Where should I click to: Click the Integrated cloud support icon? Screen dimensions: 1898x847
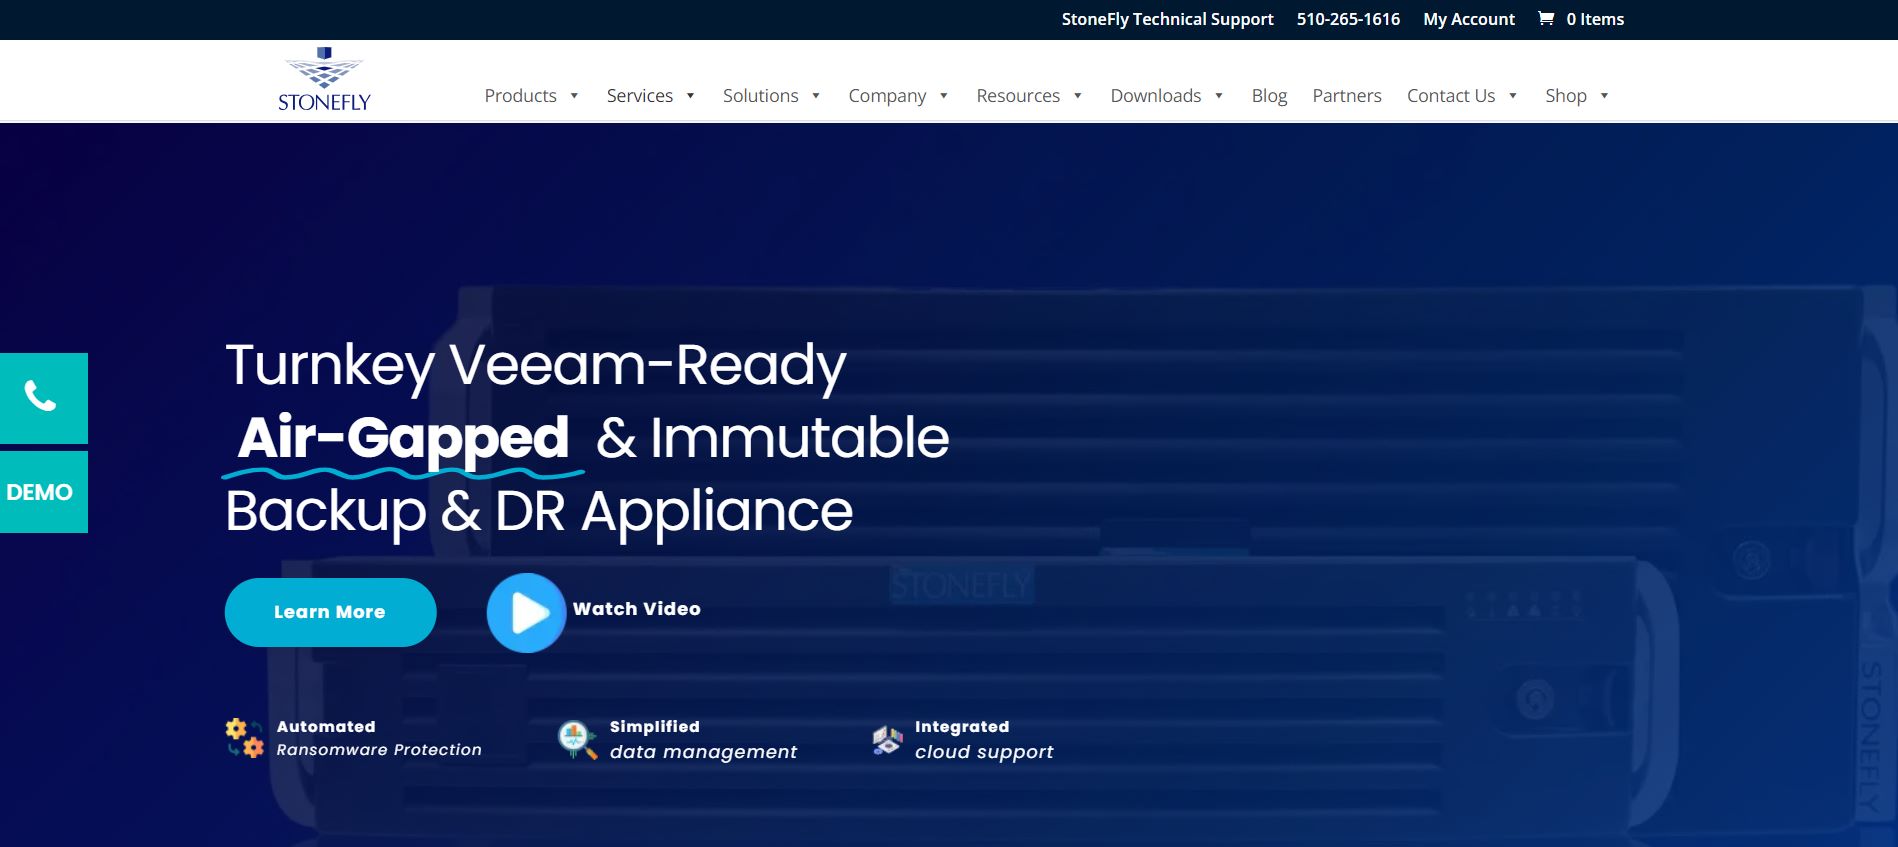tap(887, 740)
